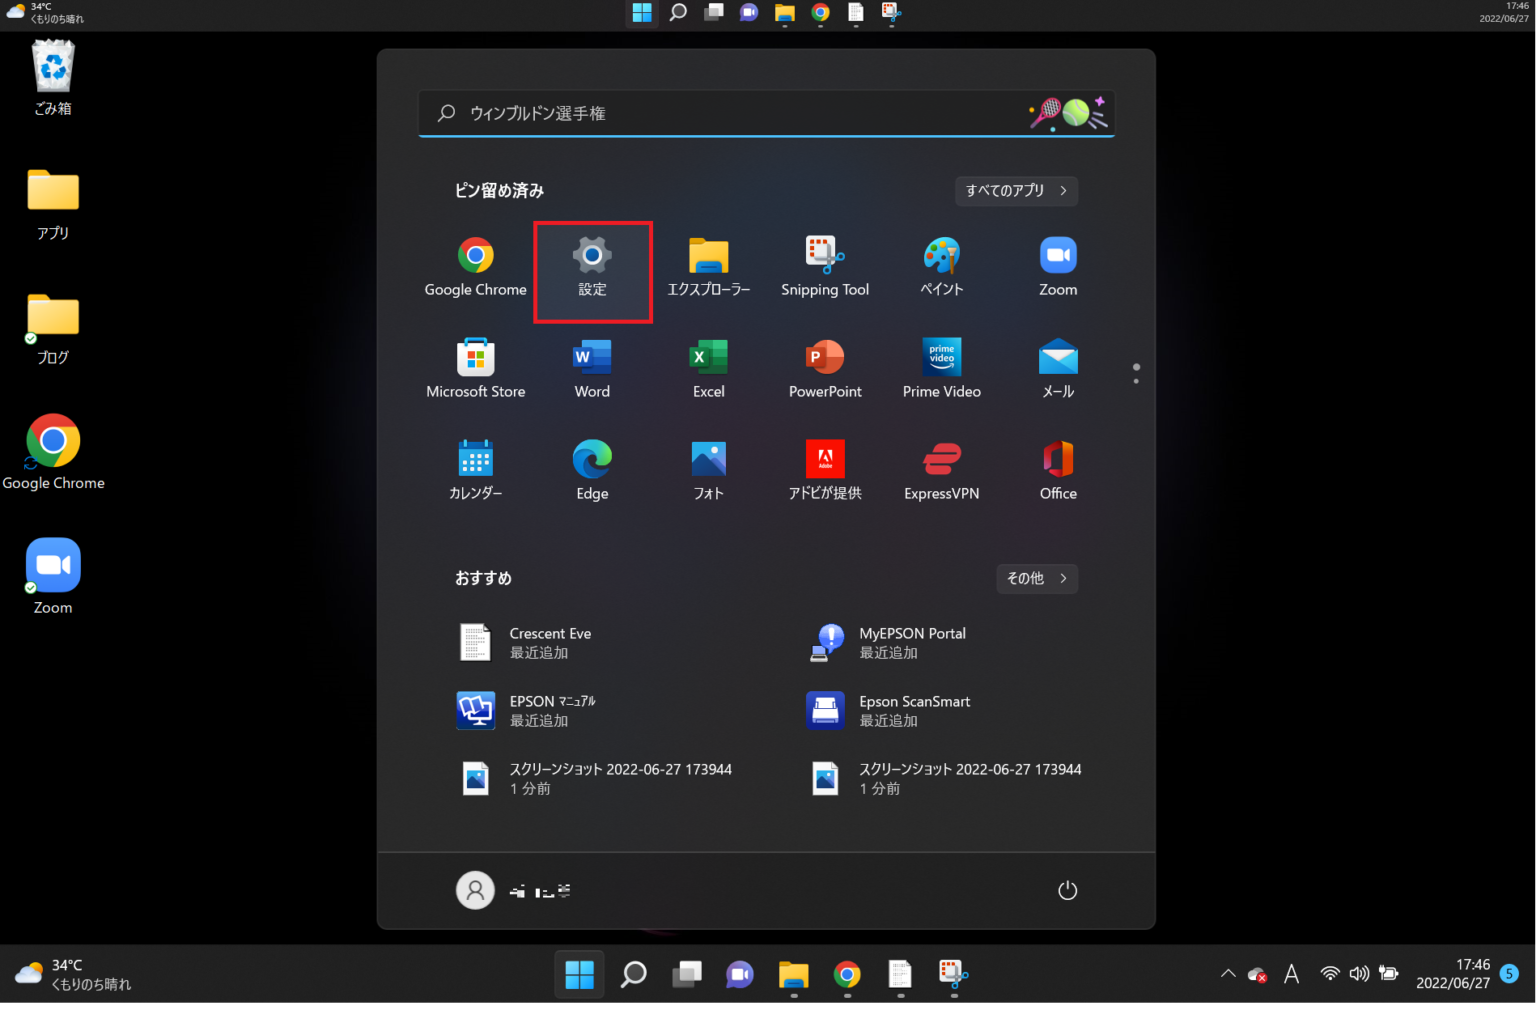
Task: Click the Start menu search field
Action: 766,113
